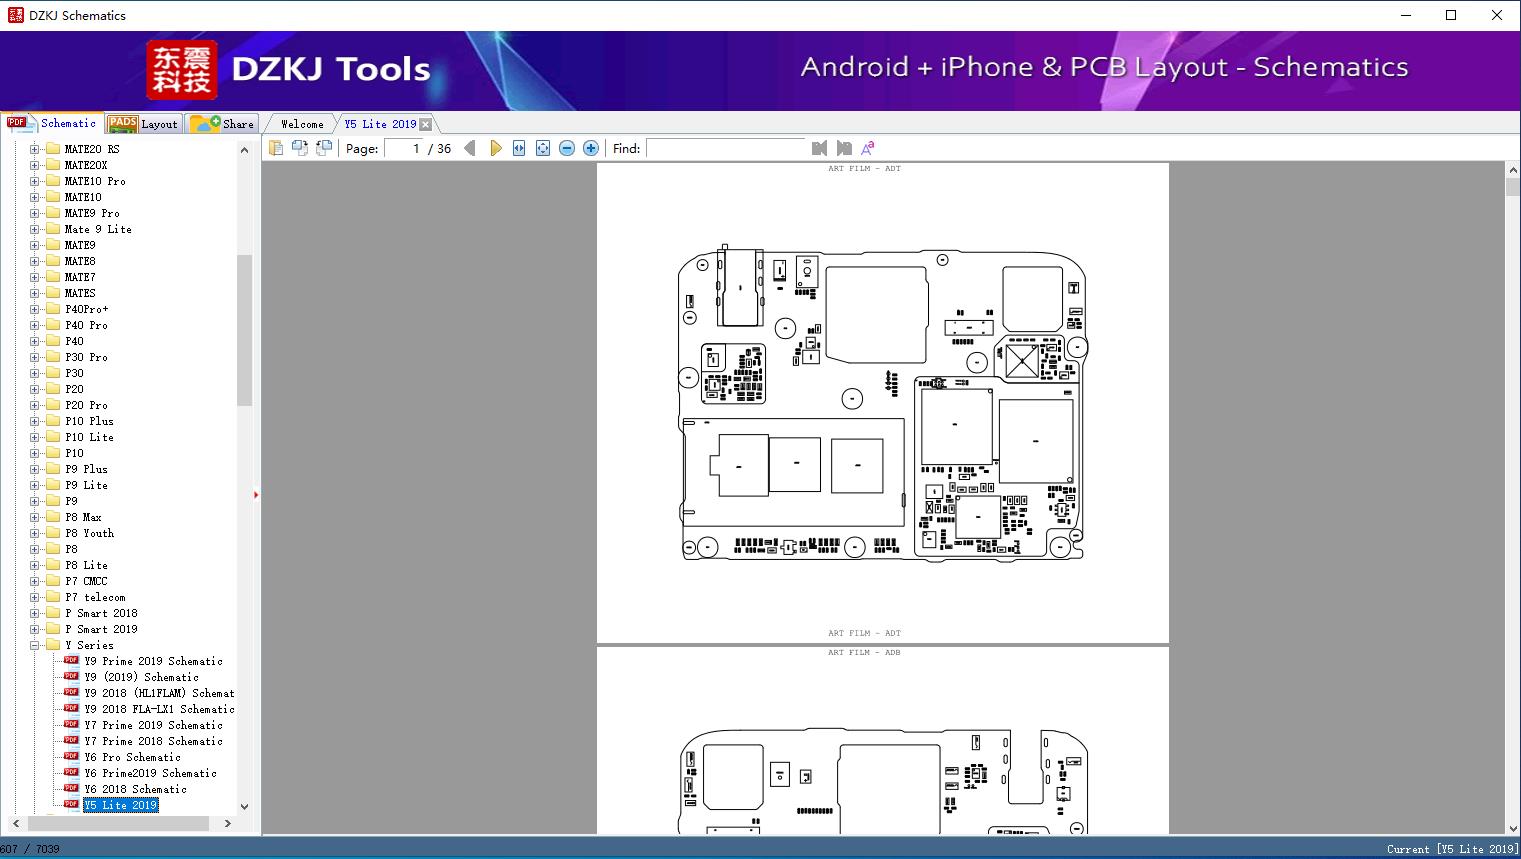Go to the previous page arrow
Image resolution: width=1521 pixels, height=859 pixels.
tap(470, 148)
